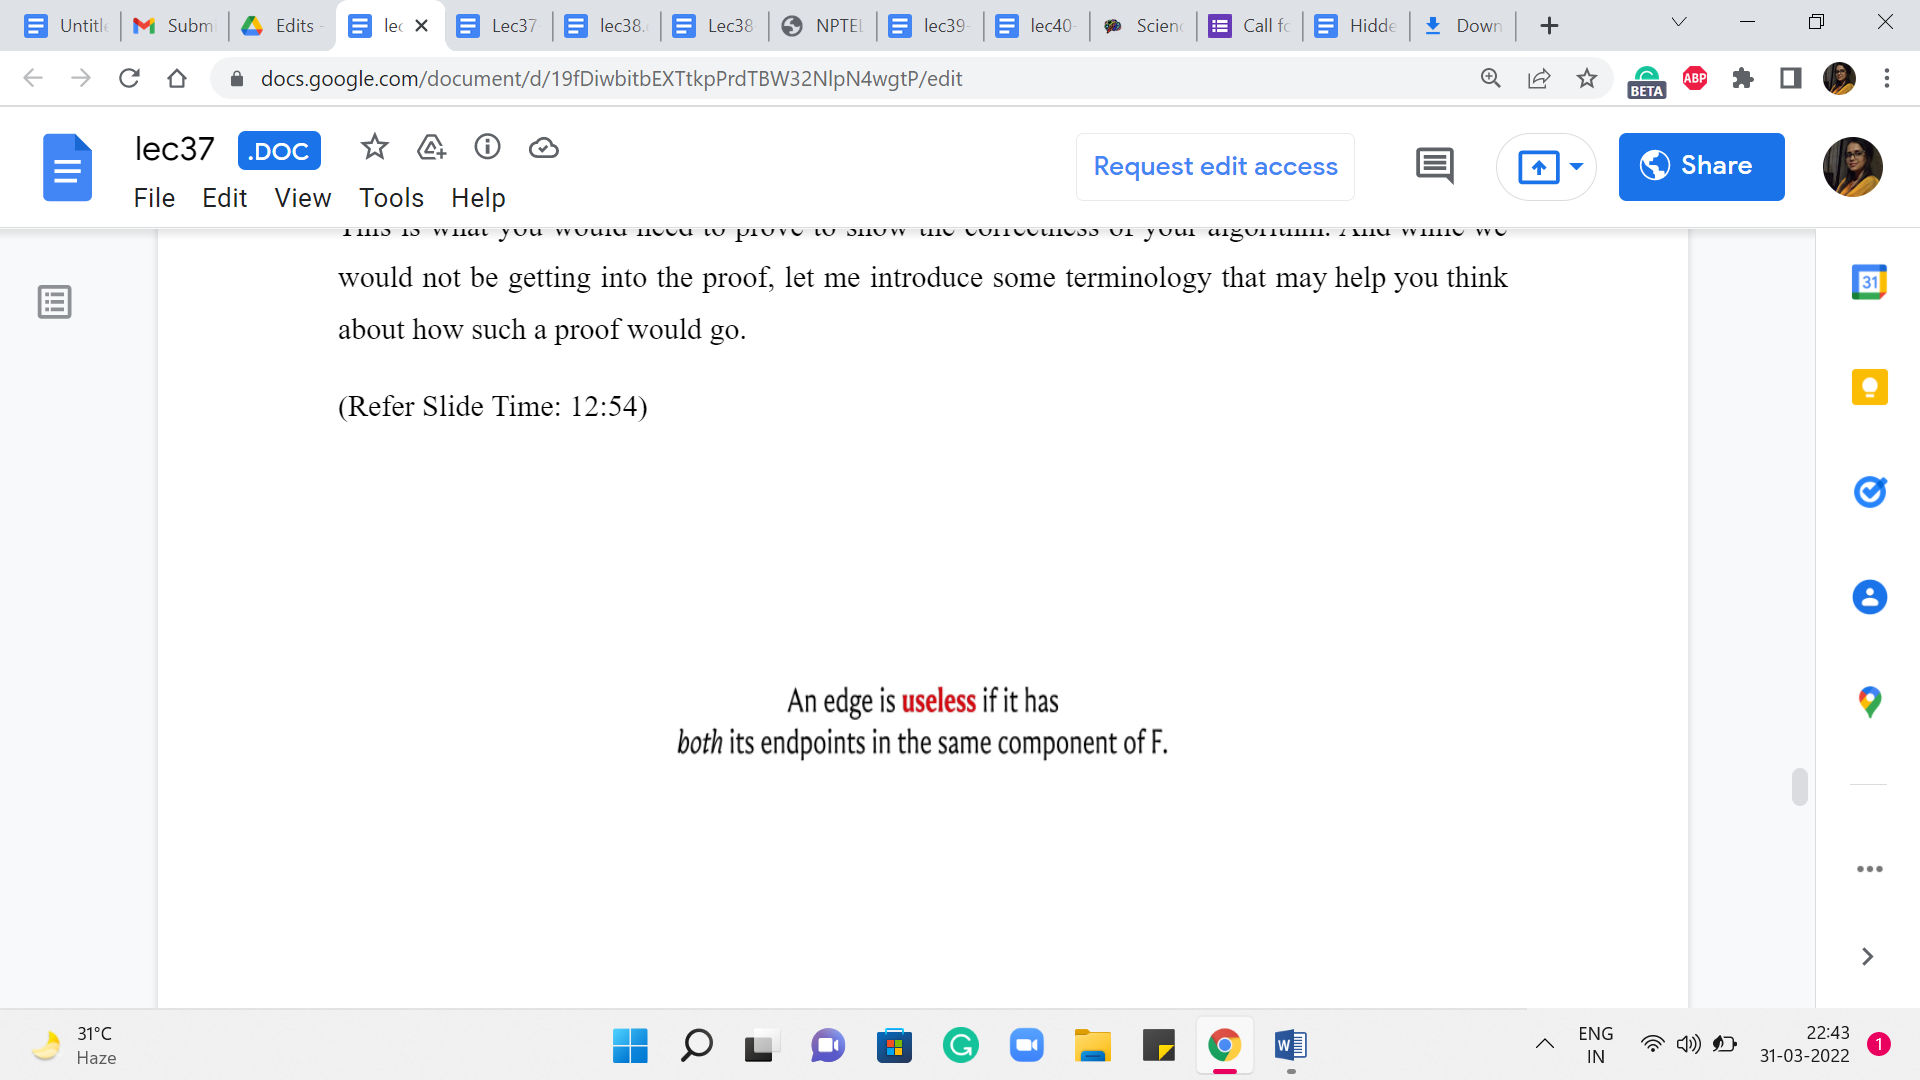1920x1080 pixels.
Task: Show document outline sidebar icon
Action: [54, 302]
